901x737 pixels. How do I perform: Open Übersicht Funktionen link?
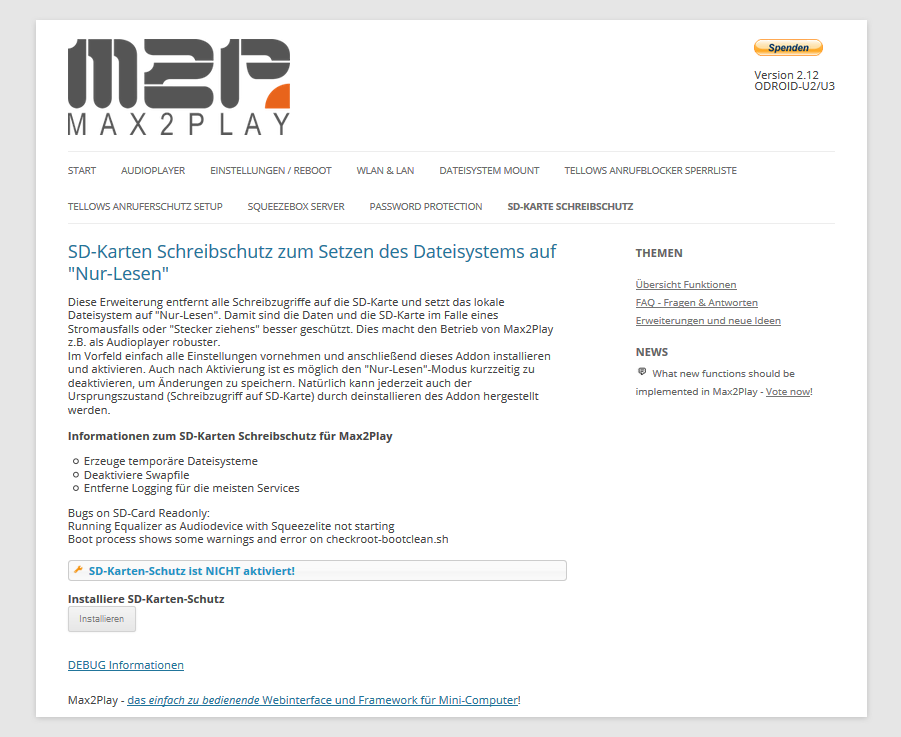pos(686,284)
